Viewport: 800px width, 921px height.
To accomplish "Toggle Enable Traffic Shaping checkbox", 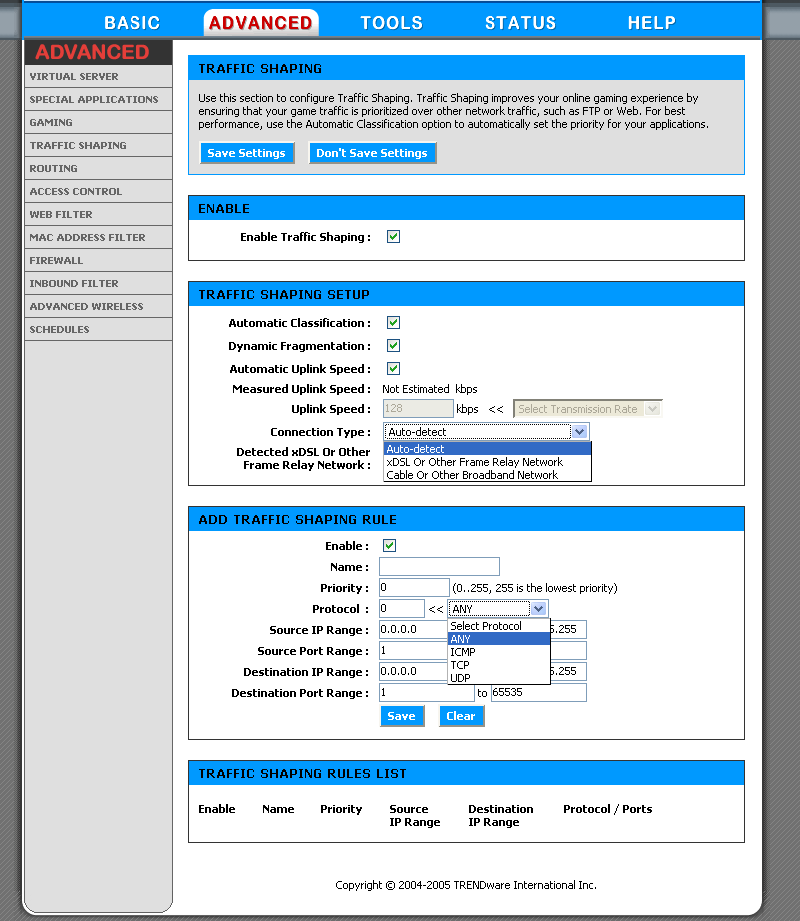I will point(394,237).
